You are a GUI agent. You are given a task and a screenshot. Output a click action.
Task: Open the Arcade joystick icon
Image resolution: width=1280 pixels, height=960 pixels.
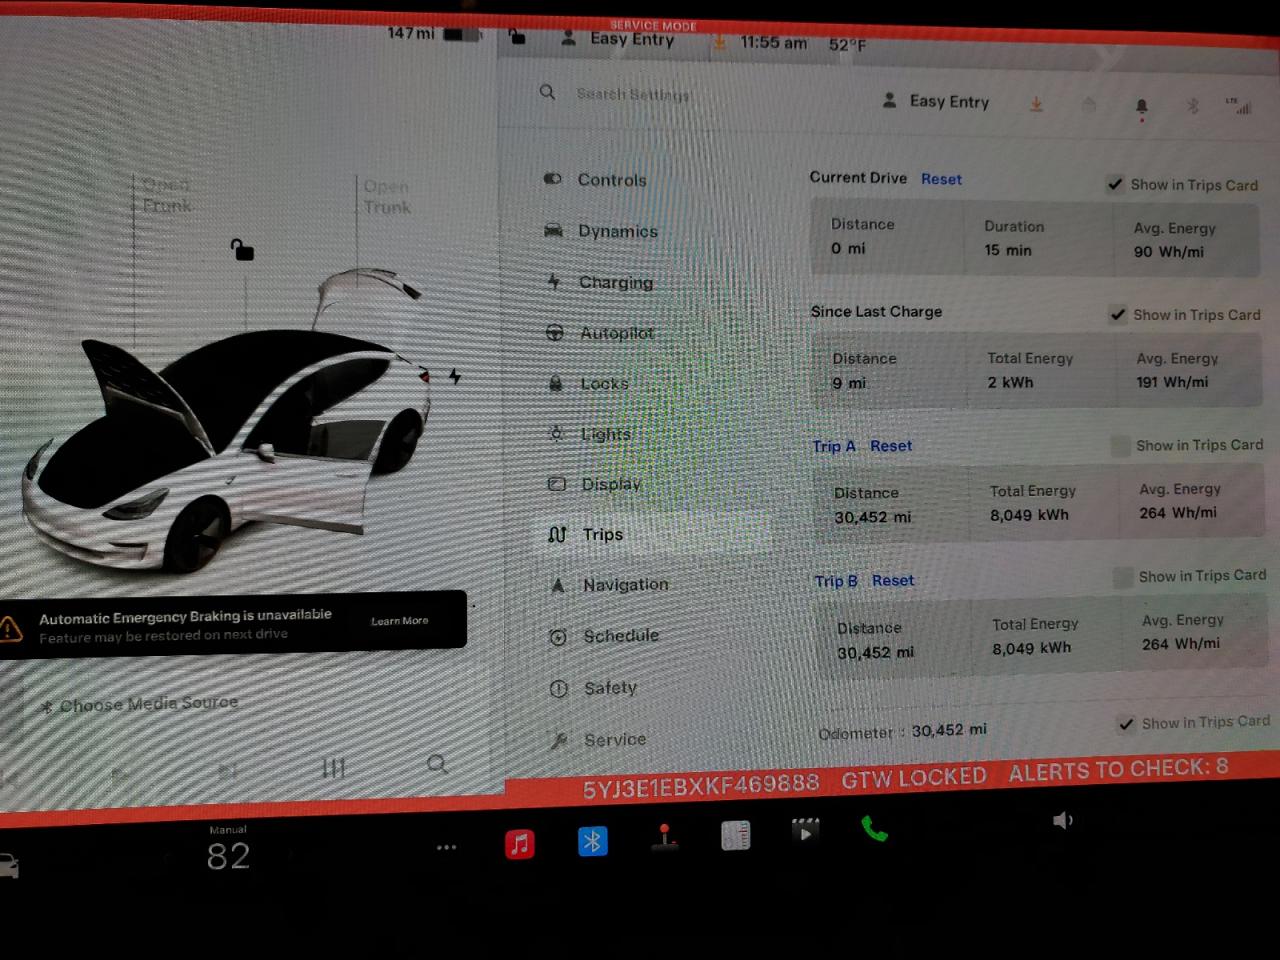[664, 837]
